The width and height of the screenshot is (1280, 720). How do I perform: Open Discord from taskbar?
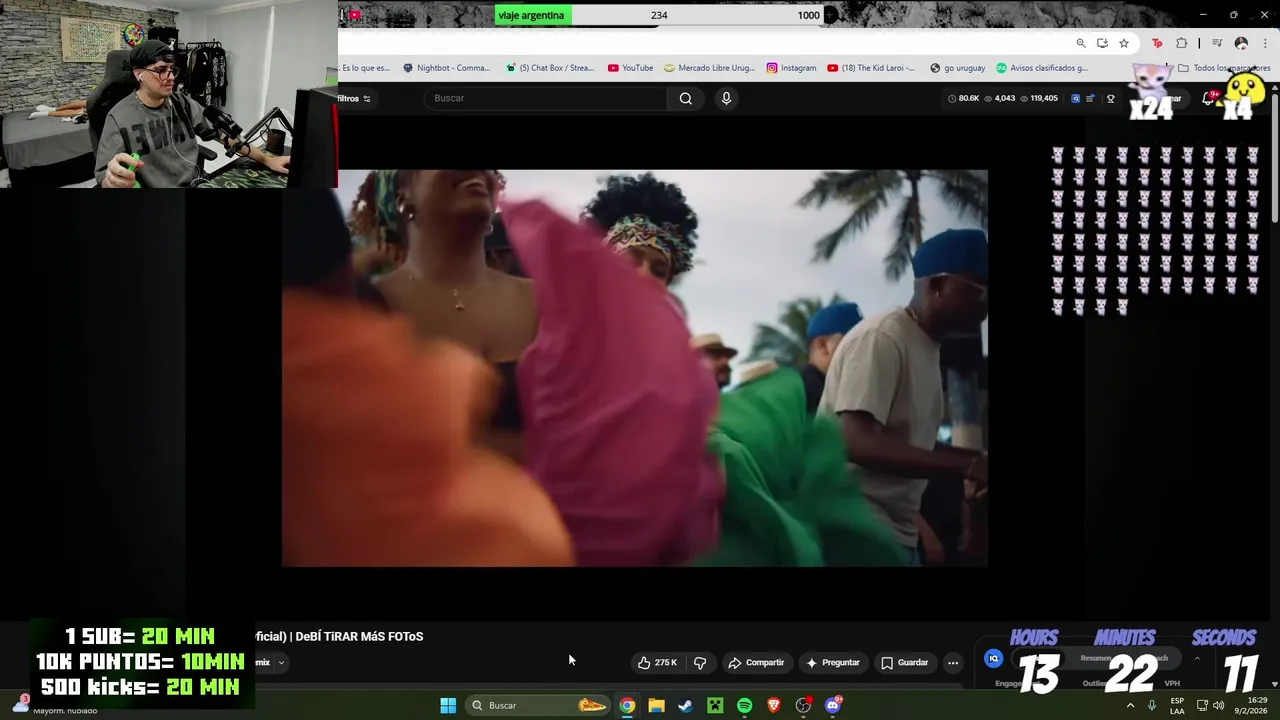[833, 705]
